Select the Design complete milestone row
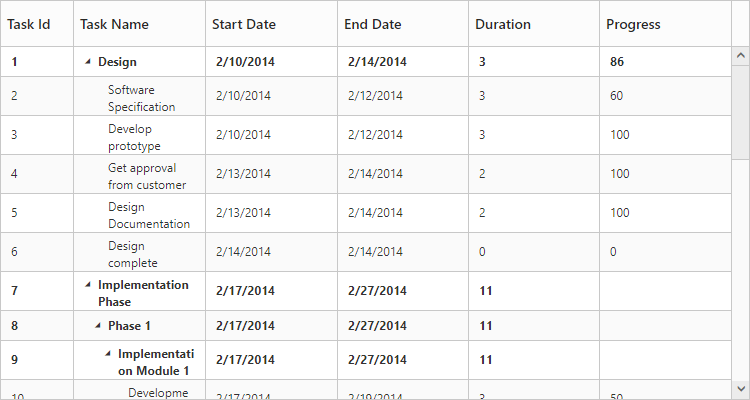750x400 pixels. click(133, 253)
